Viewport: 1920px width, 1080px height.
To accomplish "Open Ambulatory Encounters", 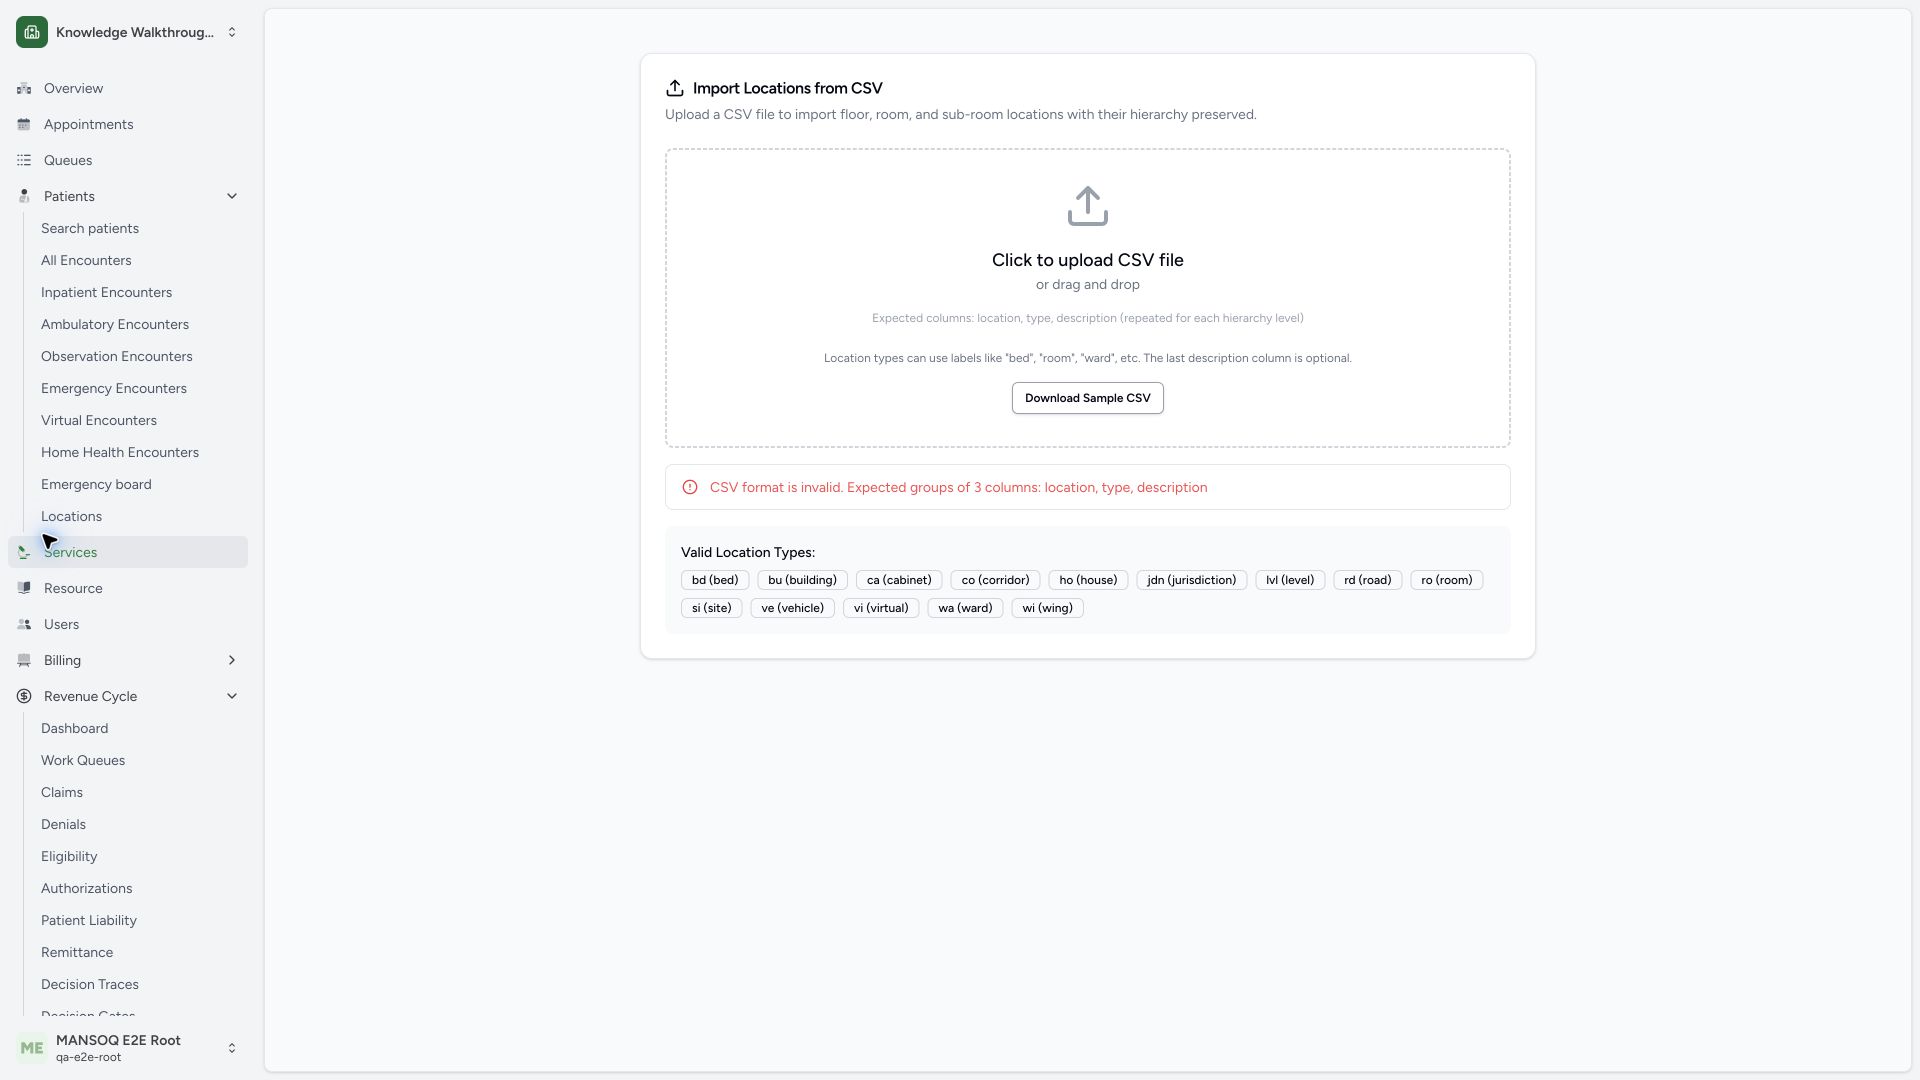I will click(115, 324).
